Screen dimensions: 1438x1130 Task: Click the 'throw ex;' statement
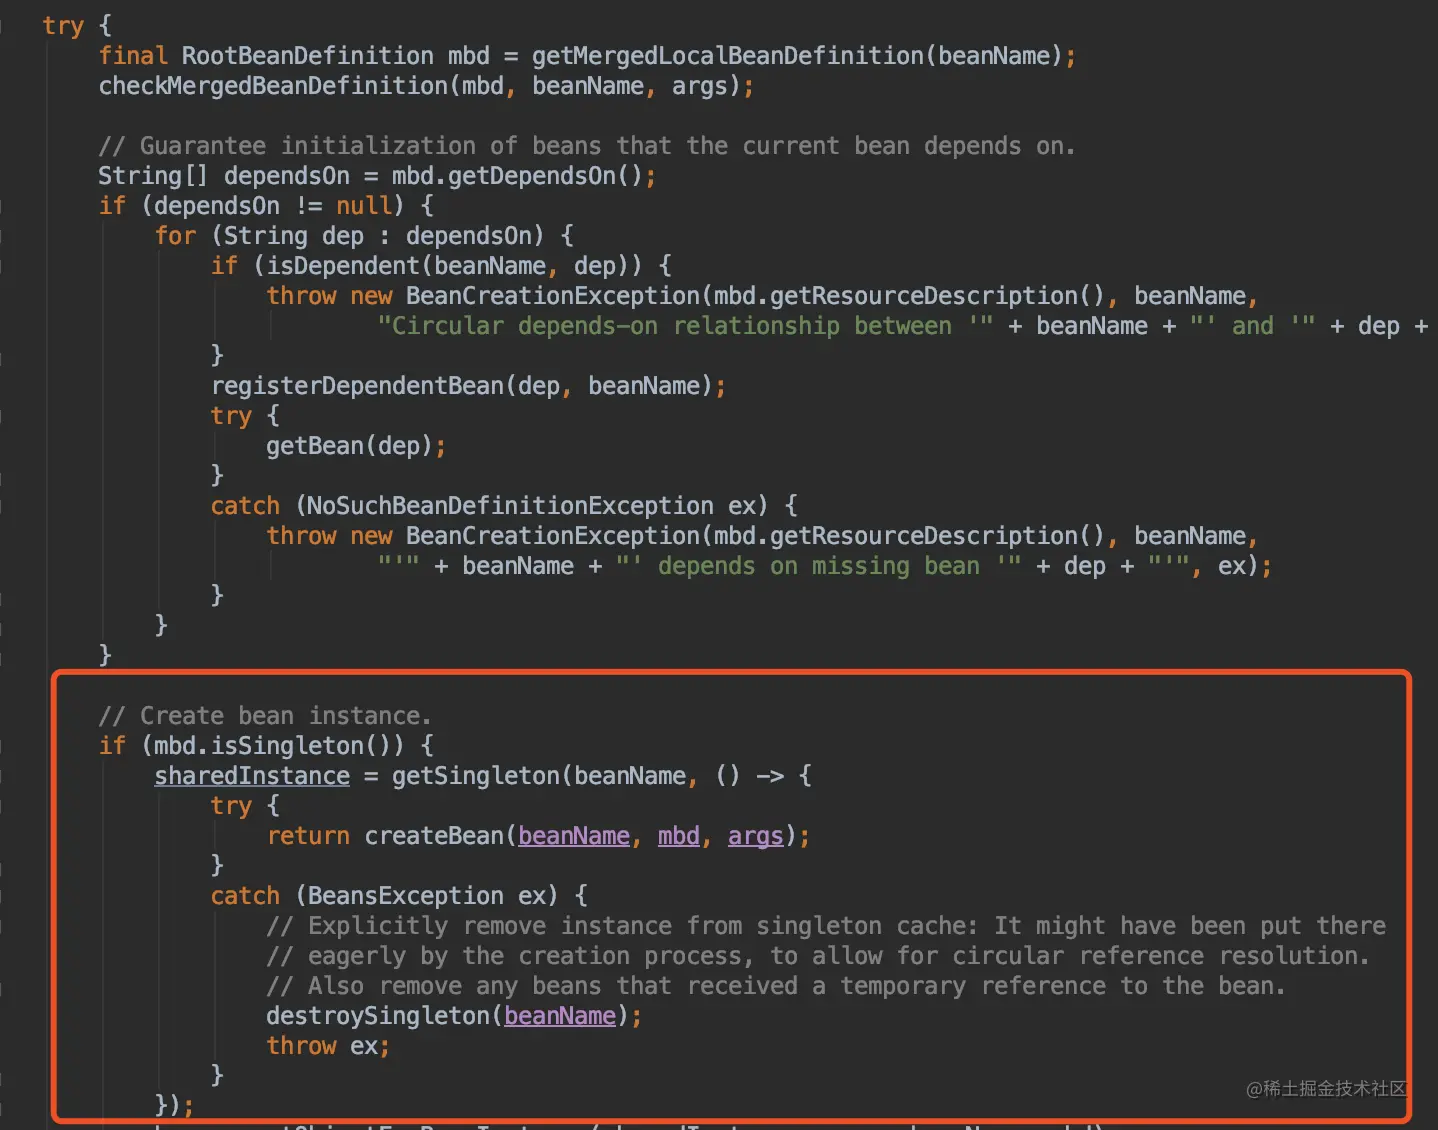pyautogui.click(x=328, y=1046)
